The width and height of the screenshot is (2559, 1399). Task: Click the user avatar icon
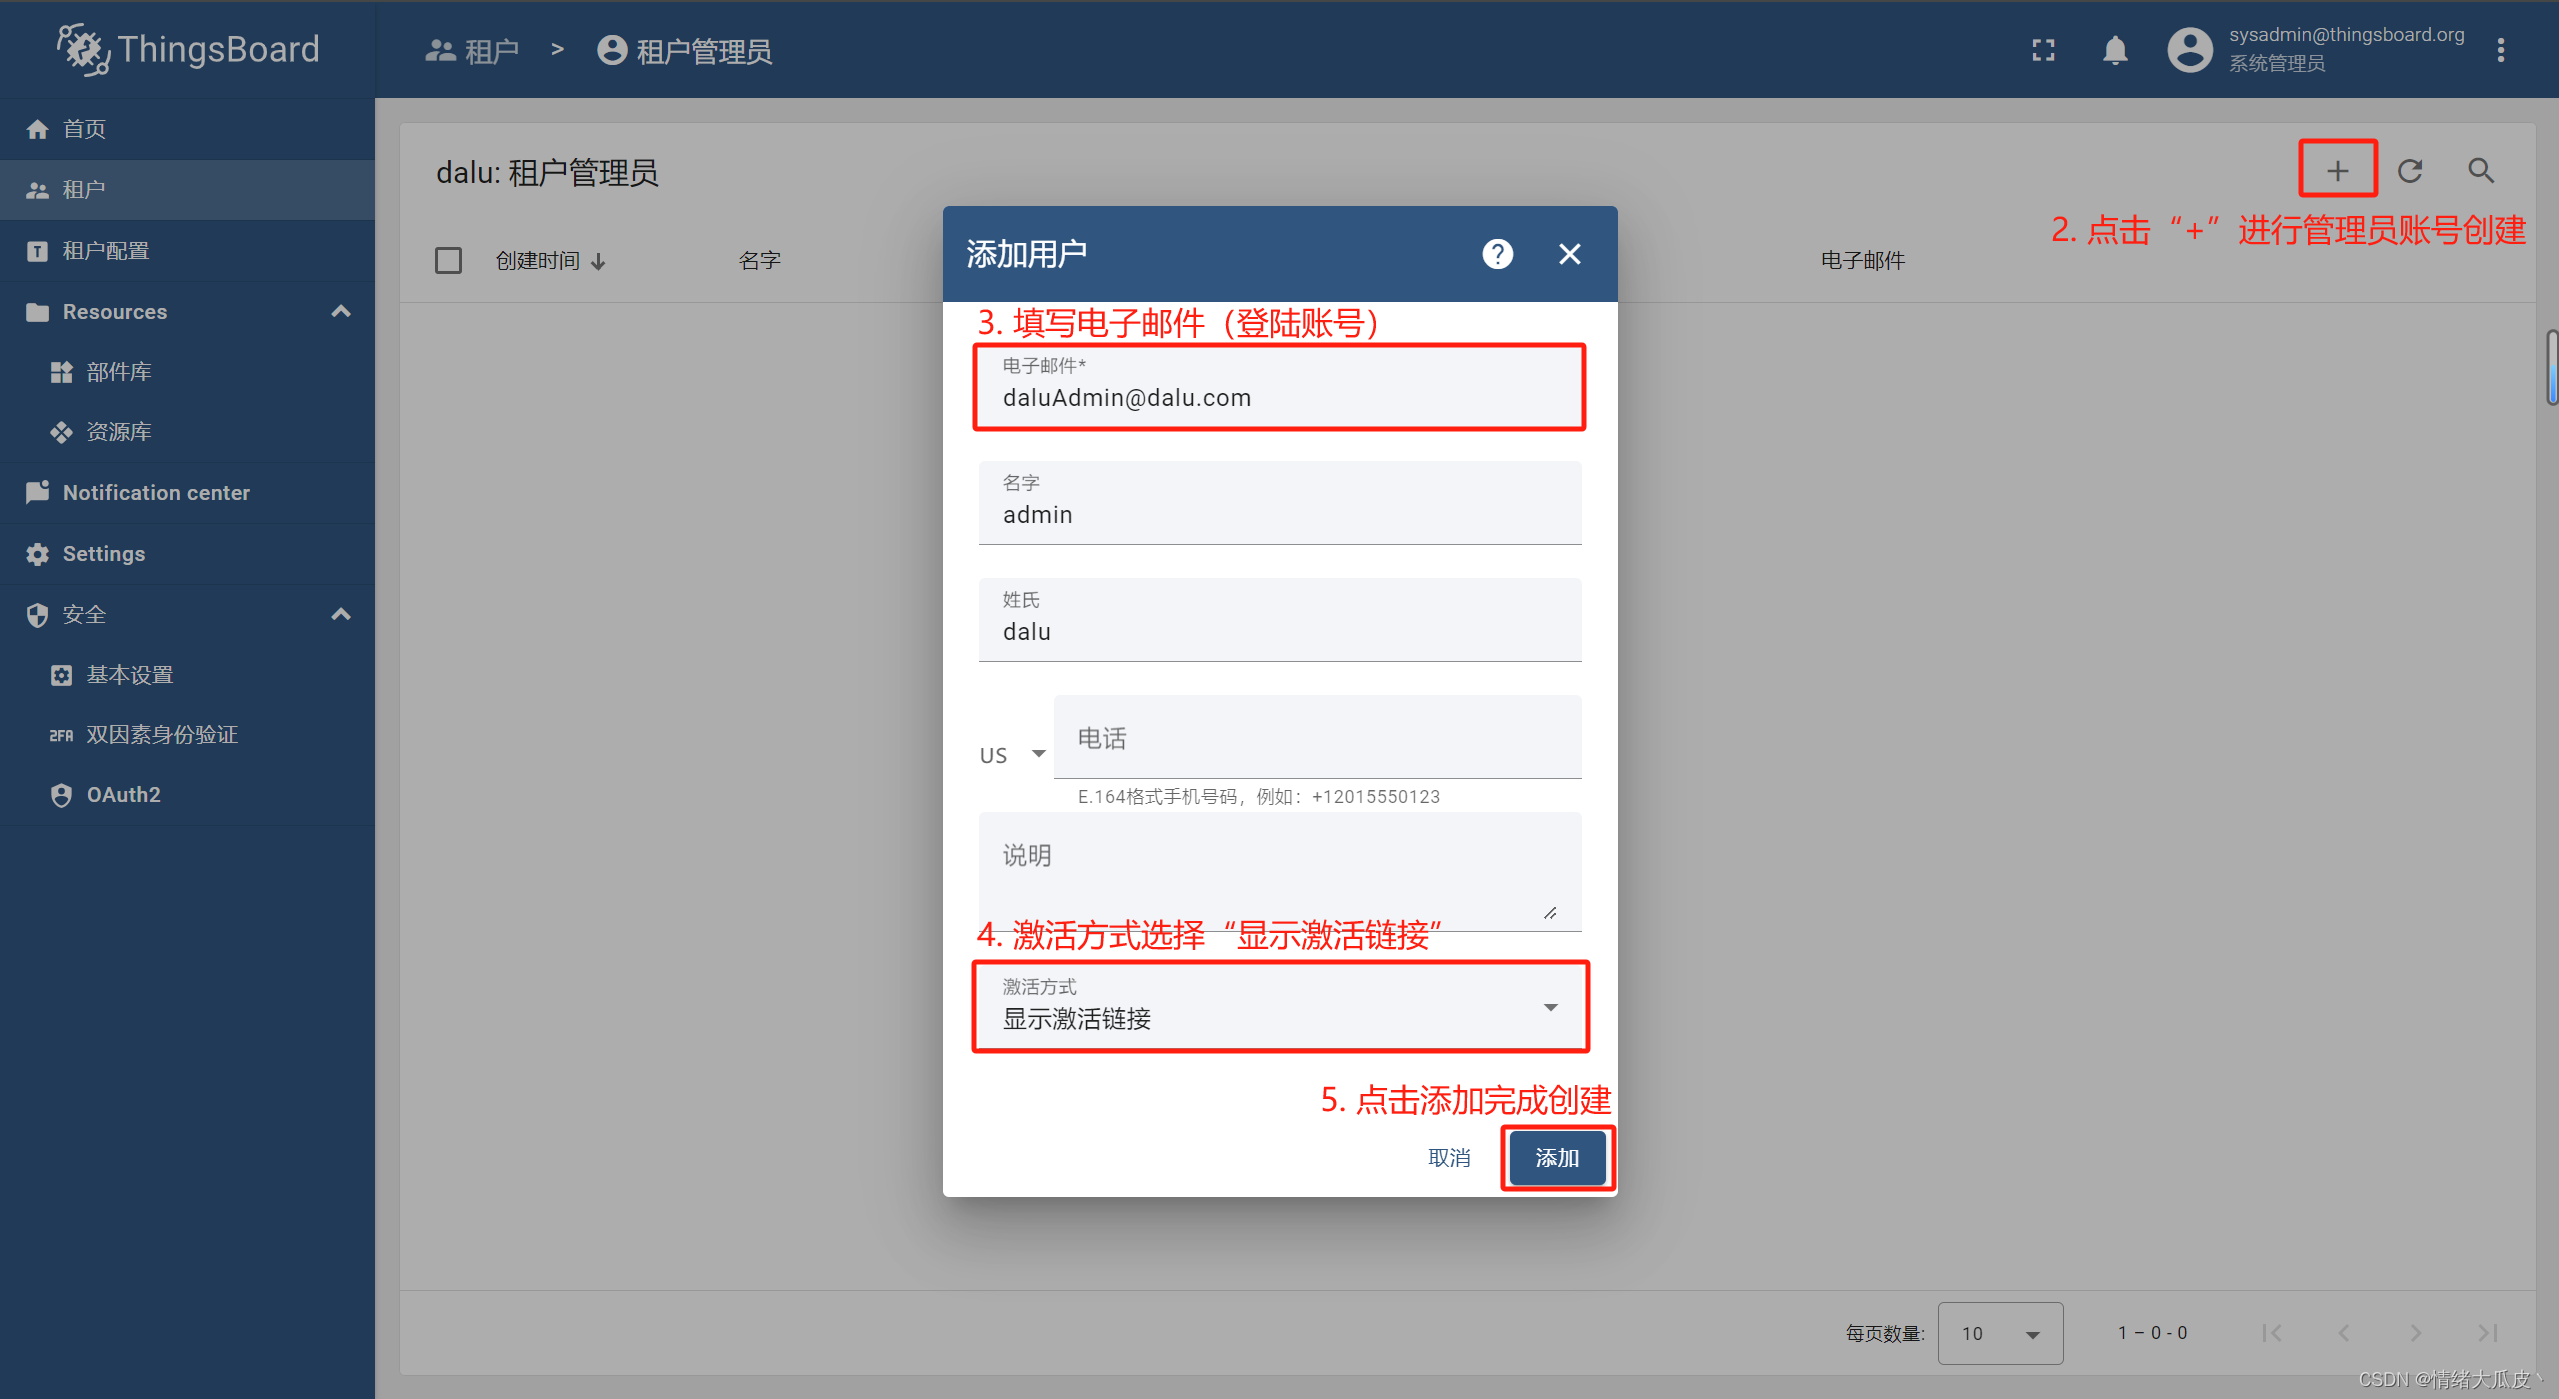tap(2190, 50)
